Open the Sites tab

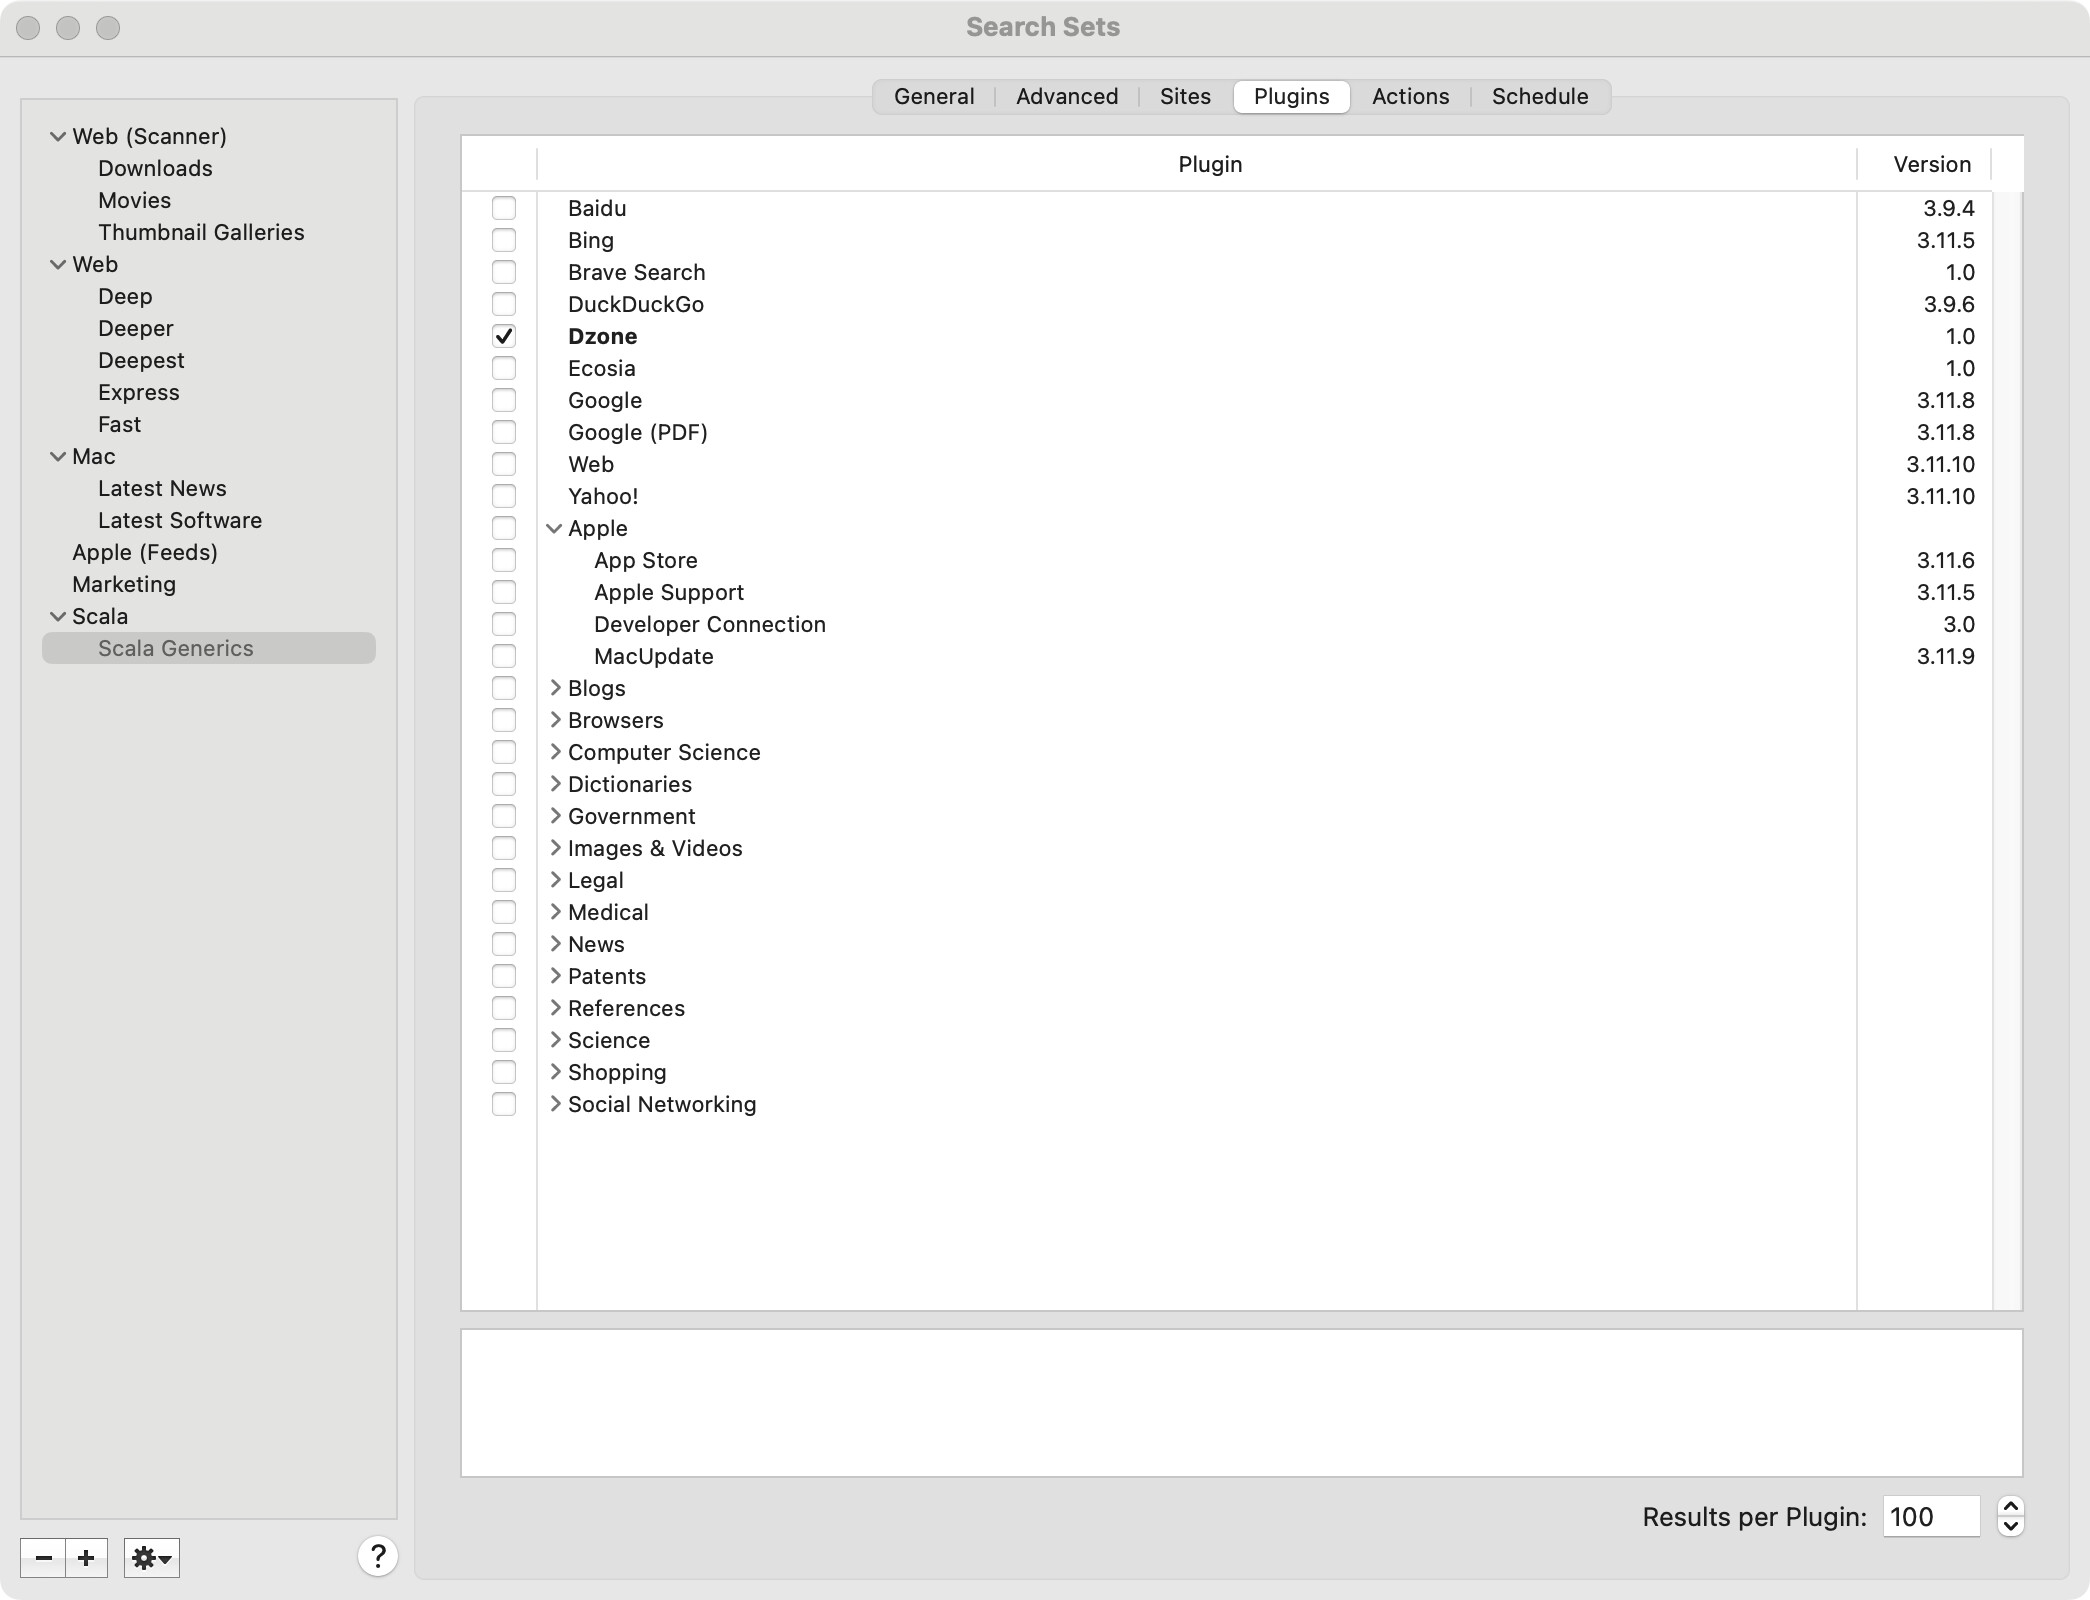(1185, 97)
